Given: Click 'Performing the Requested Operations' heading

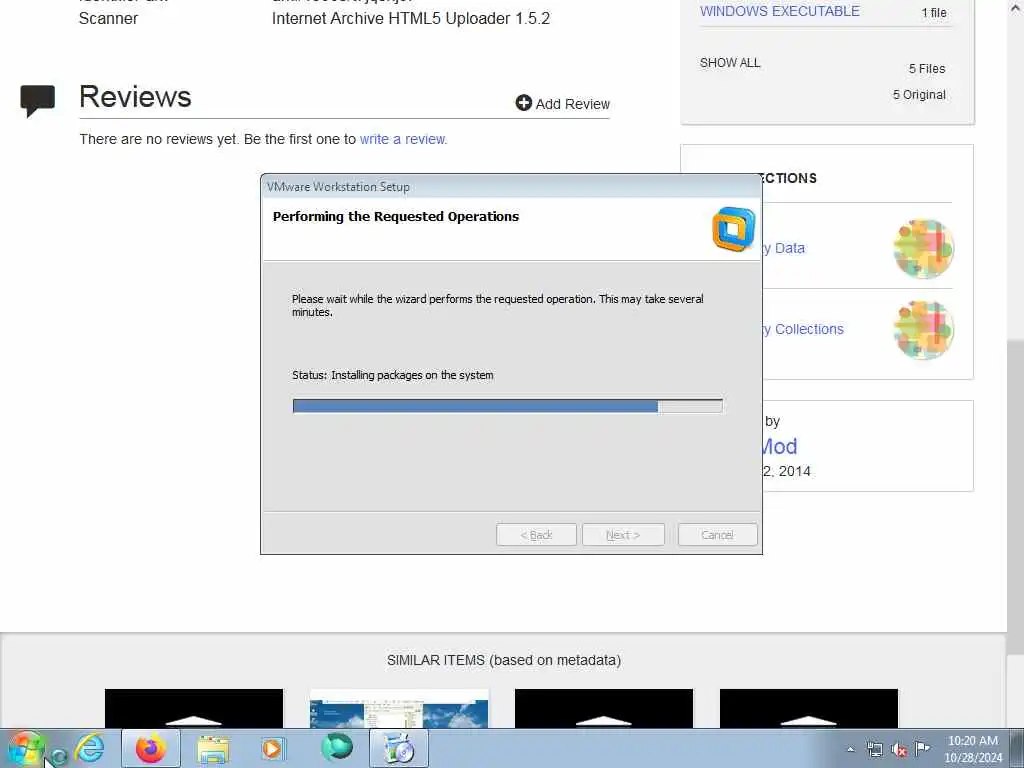Looking at the screenshot, I should point(396,217).
